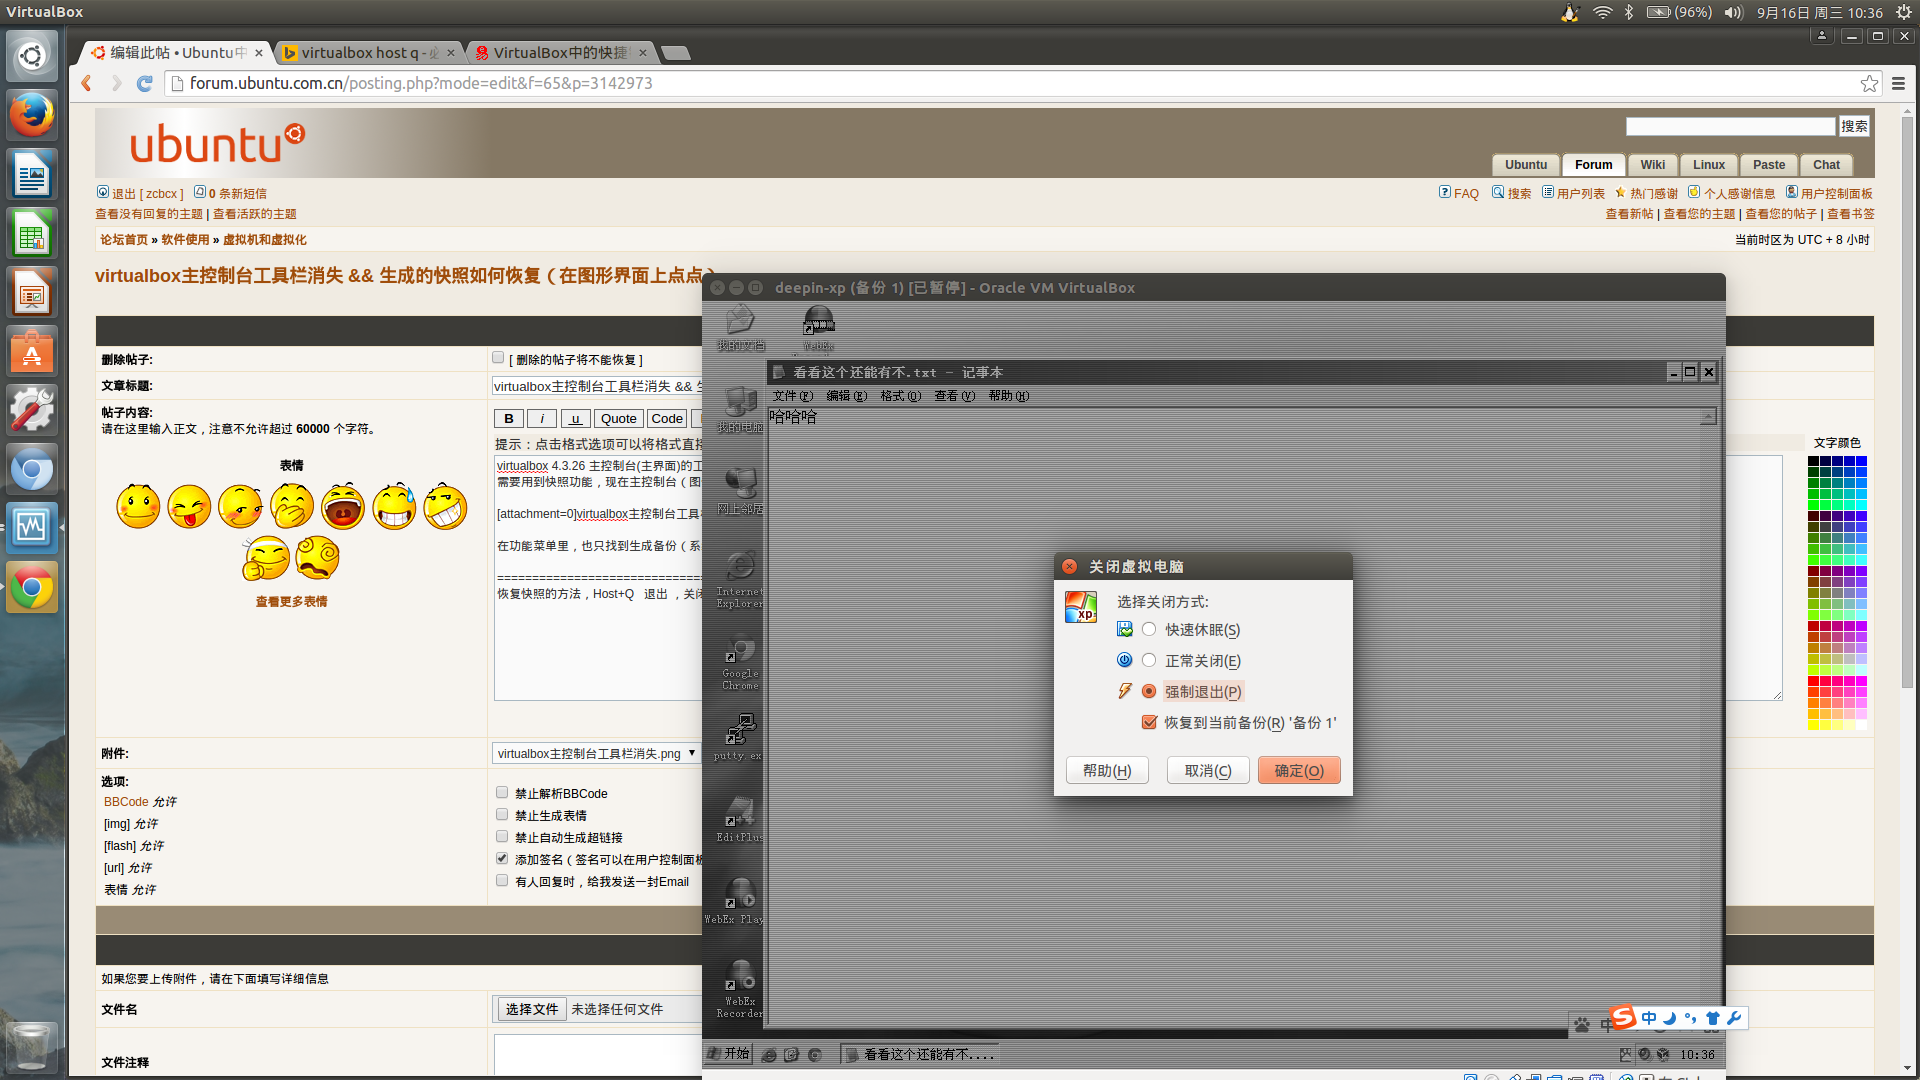Bookmark this page with the star icon

pos(1869,83)
